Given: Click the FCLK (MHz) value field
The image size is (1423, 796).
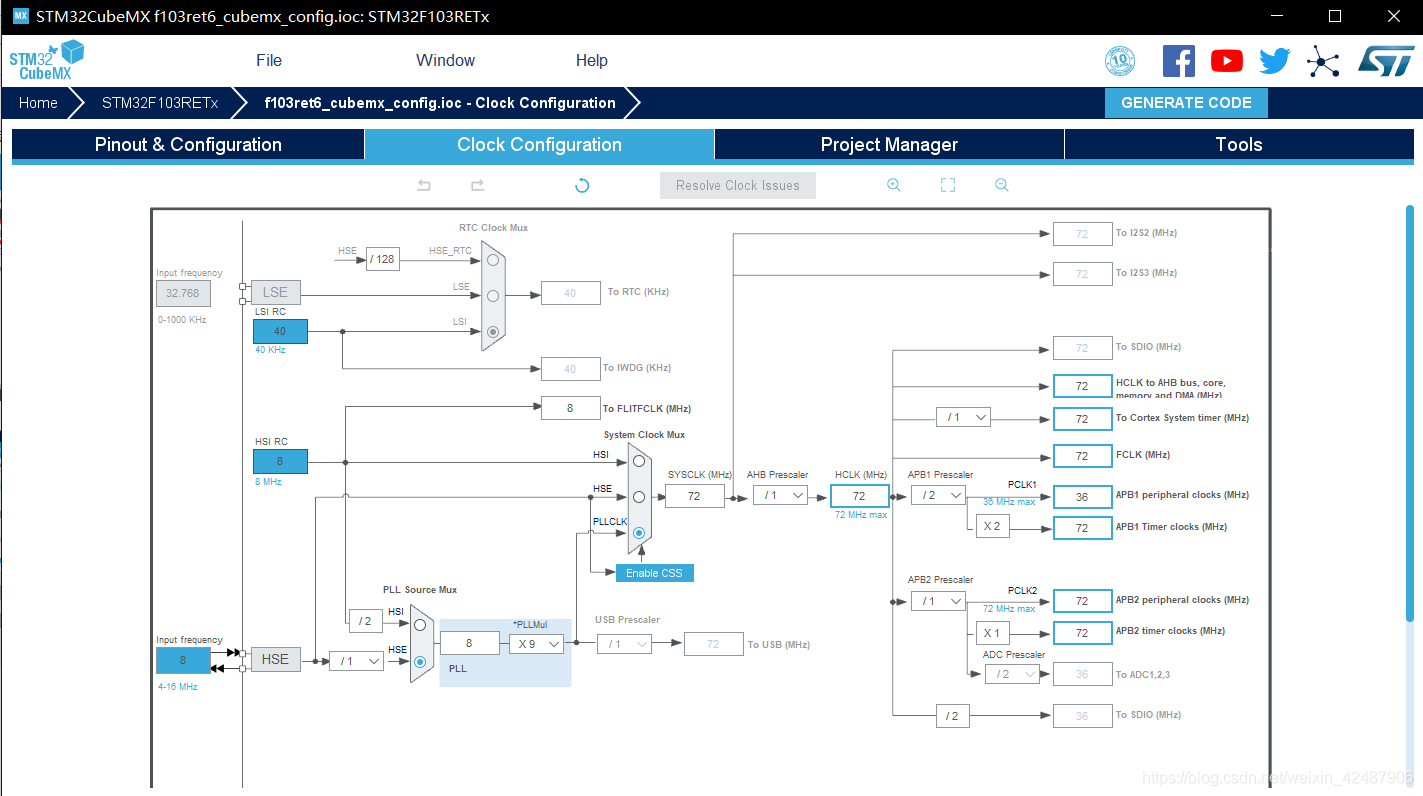Looking at the screenshot, I should click(1082, 455).
